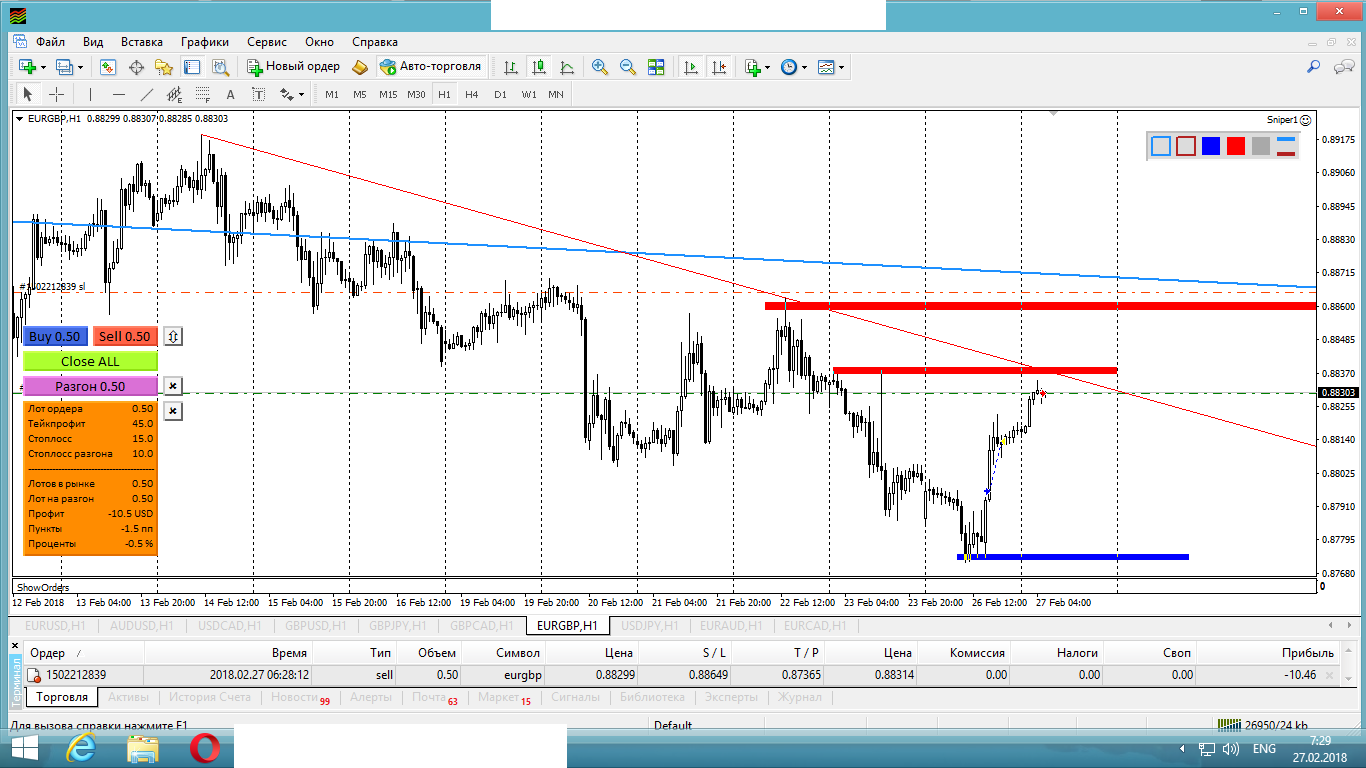Switch to the M1 timeframe

click(x=332, y=94)
